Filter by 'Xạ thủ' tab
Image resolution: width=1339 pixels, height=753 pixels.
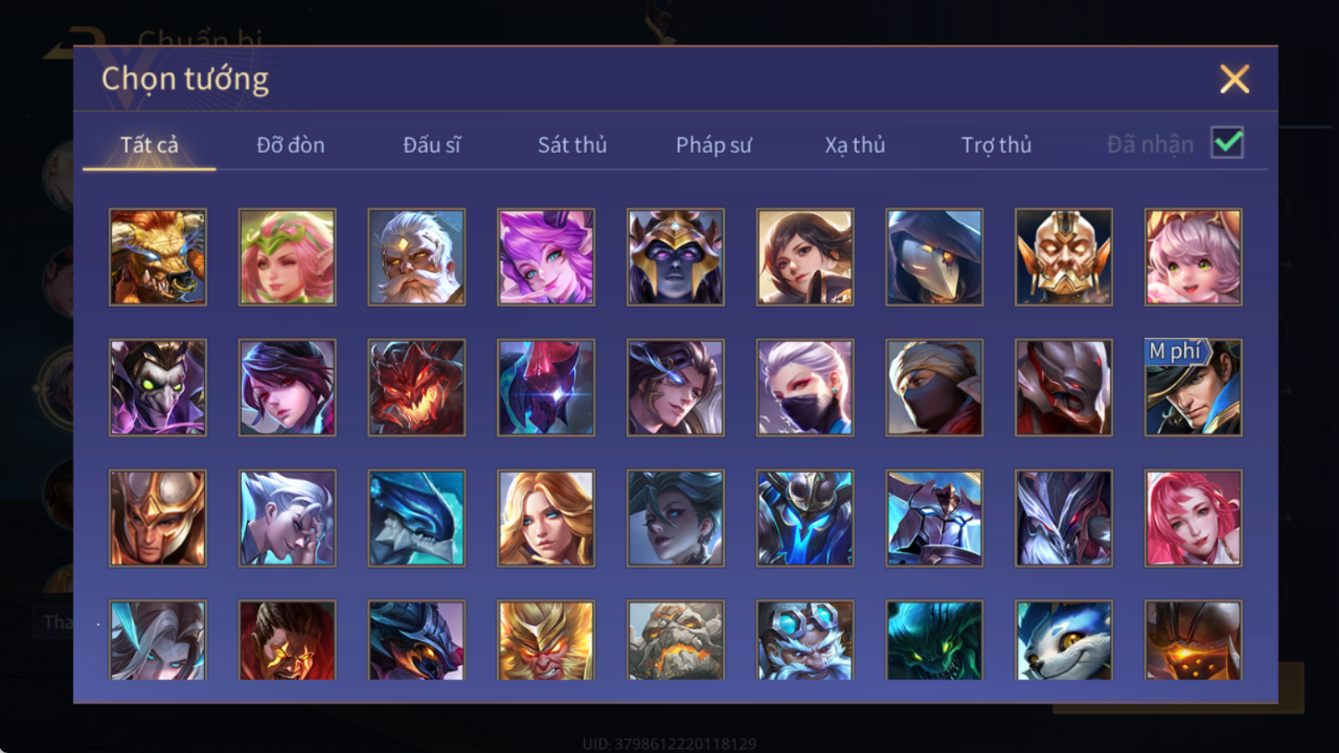tap(855, 145)
